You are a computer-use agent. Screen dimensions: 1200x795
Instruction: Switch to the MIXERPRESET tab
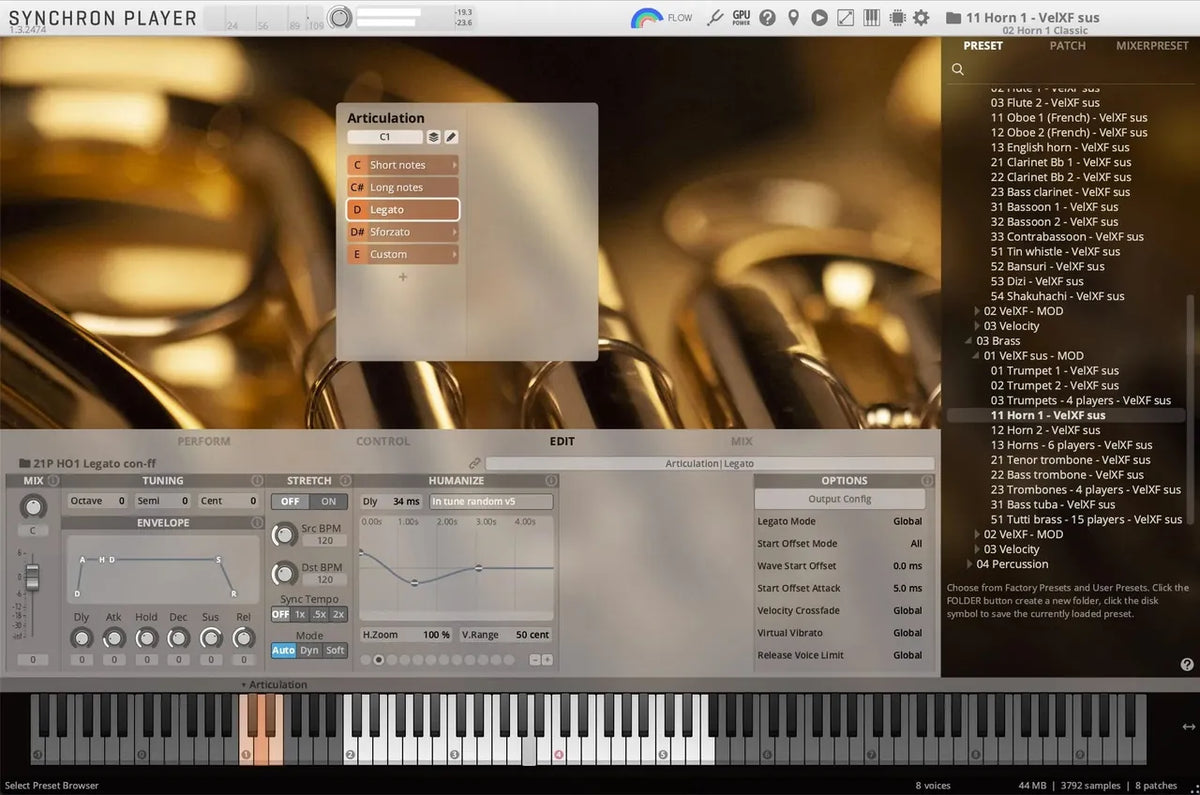1151,45
